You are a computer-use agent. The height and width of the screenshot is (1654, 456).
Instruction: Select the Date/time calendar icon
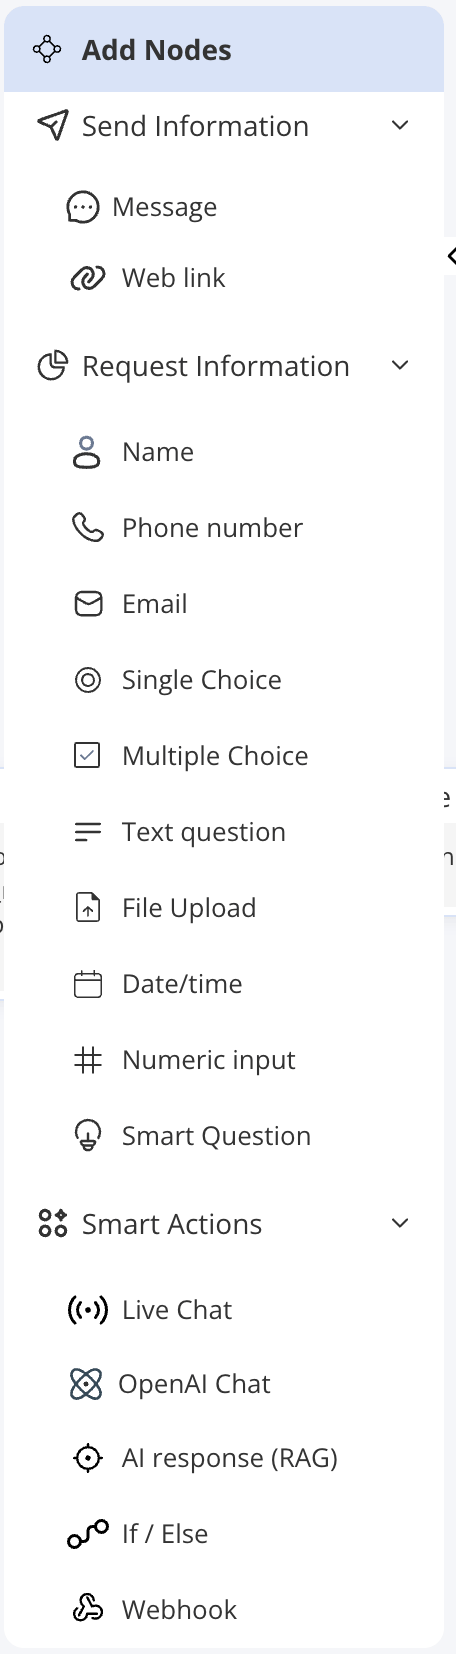coord(88,984)
